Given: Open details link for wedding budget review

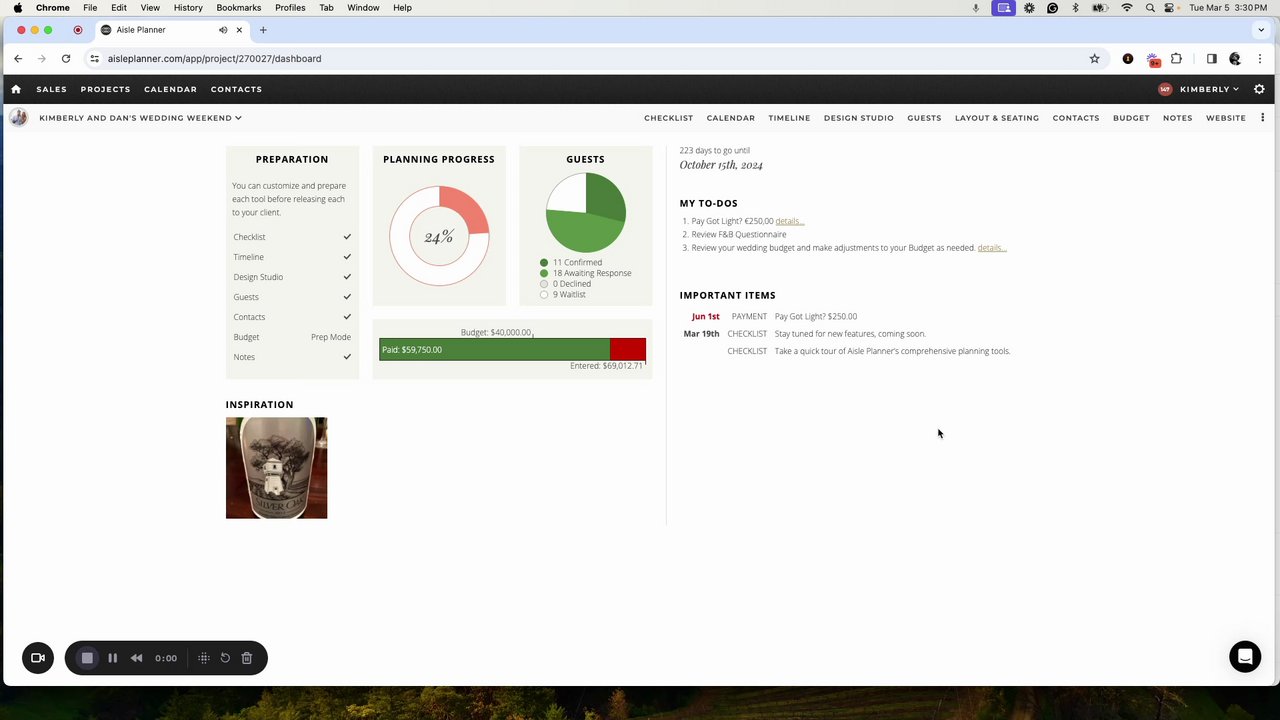Looking at the screenshot, I should coord(992,248).
